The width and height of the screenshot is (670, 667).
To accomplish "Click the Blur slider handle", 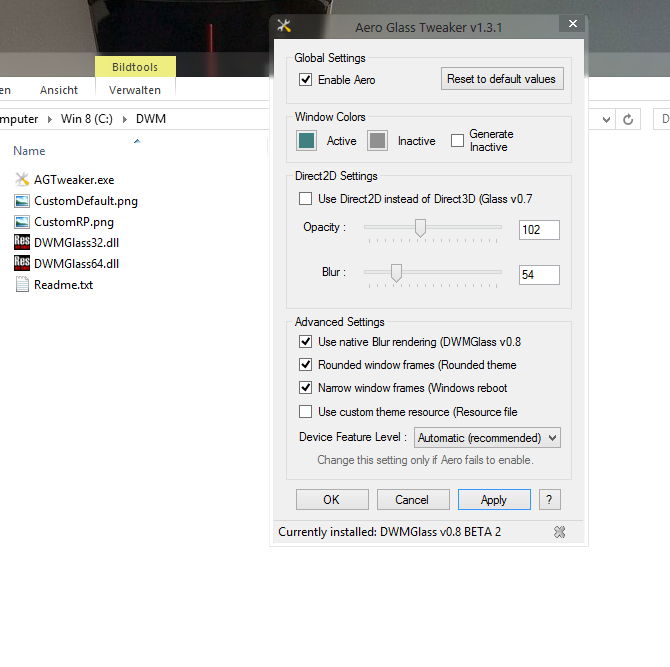I will 397,273.
